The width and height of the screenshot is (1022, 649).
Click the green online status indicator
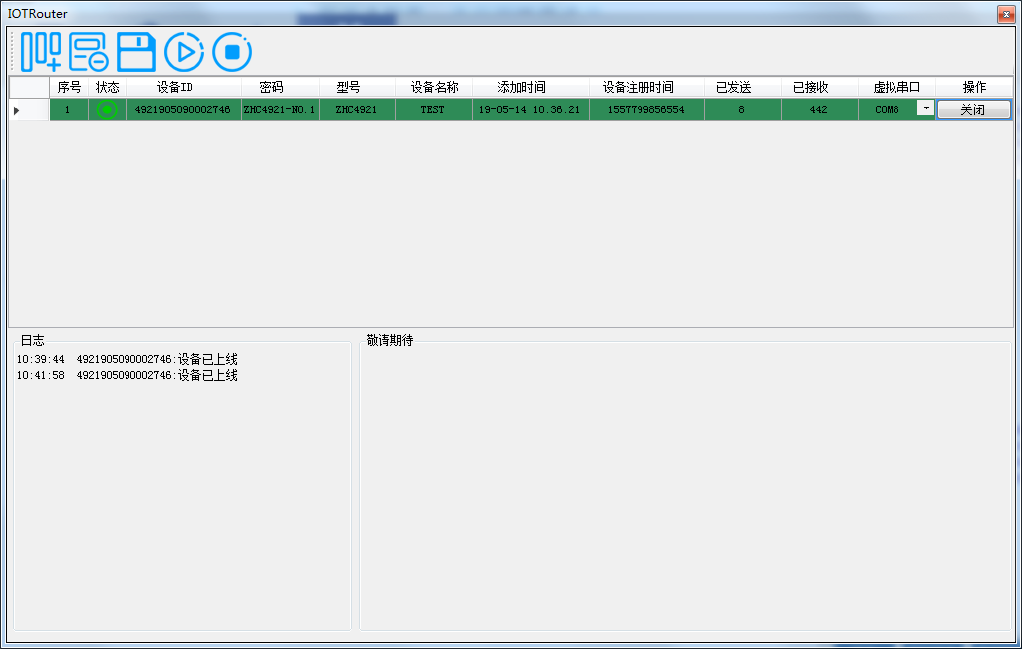[x=108, y=109]
